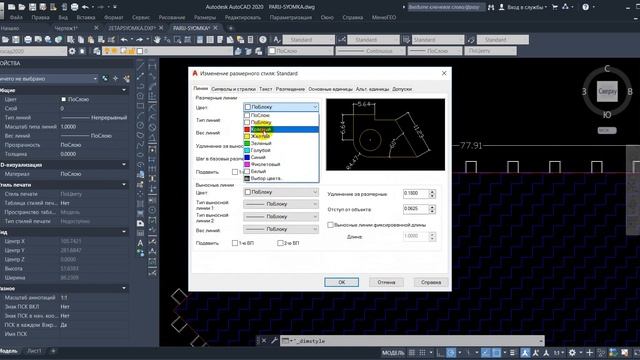
Task: Toggle Snap mode in the status bar
Action: pyautogui.click(x=422, y=353)
